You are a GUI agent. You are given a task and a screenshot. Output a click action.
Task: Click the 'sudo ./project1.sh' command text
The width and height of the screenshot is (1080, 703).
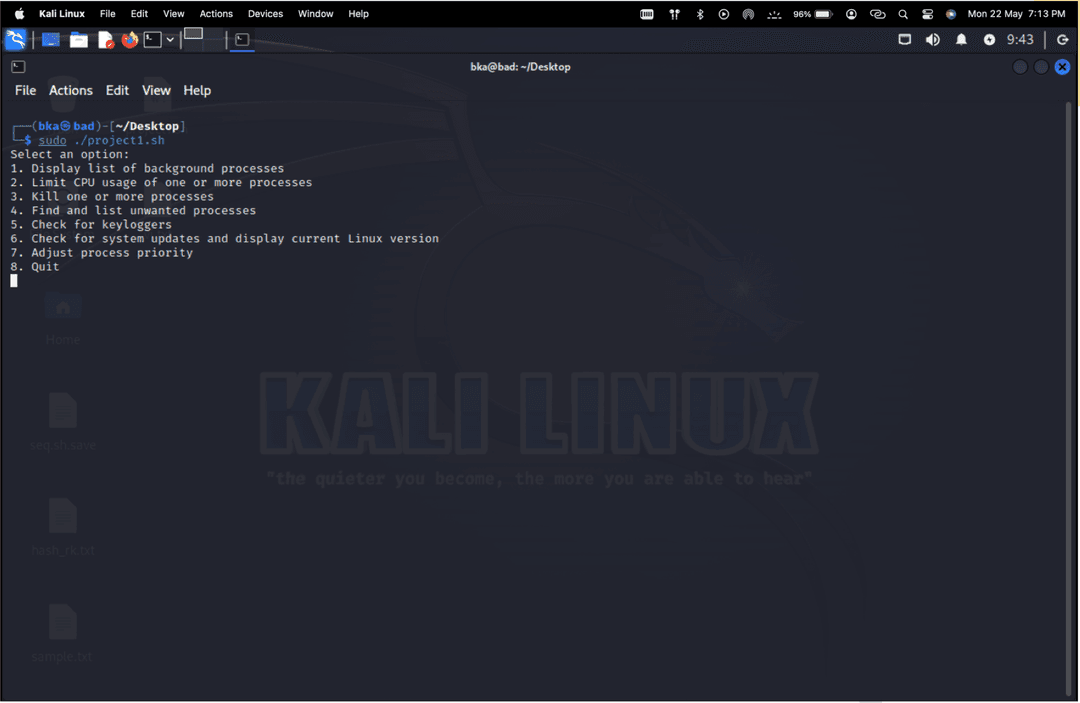[101, 140]
